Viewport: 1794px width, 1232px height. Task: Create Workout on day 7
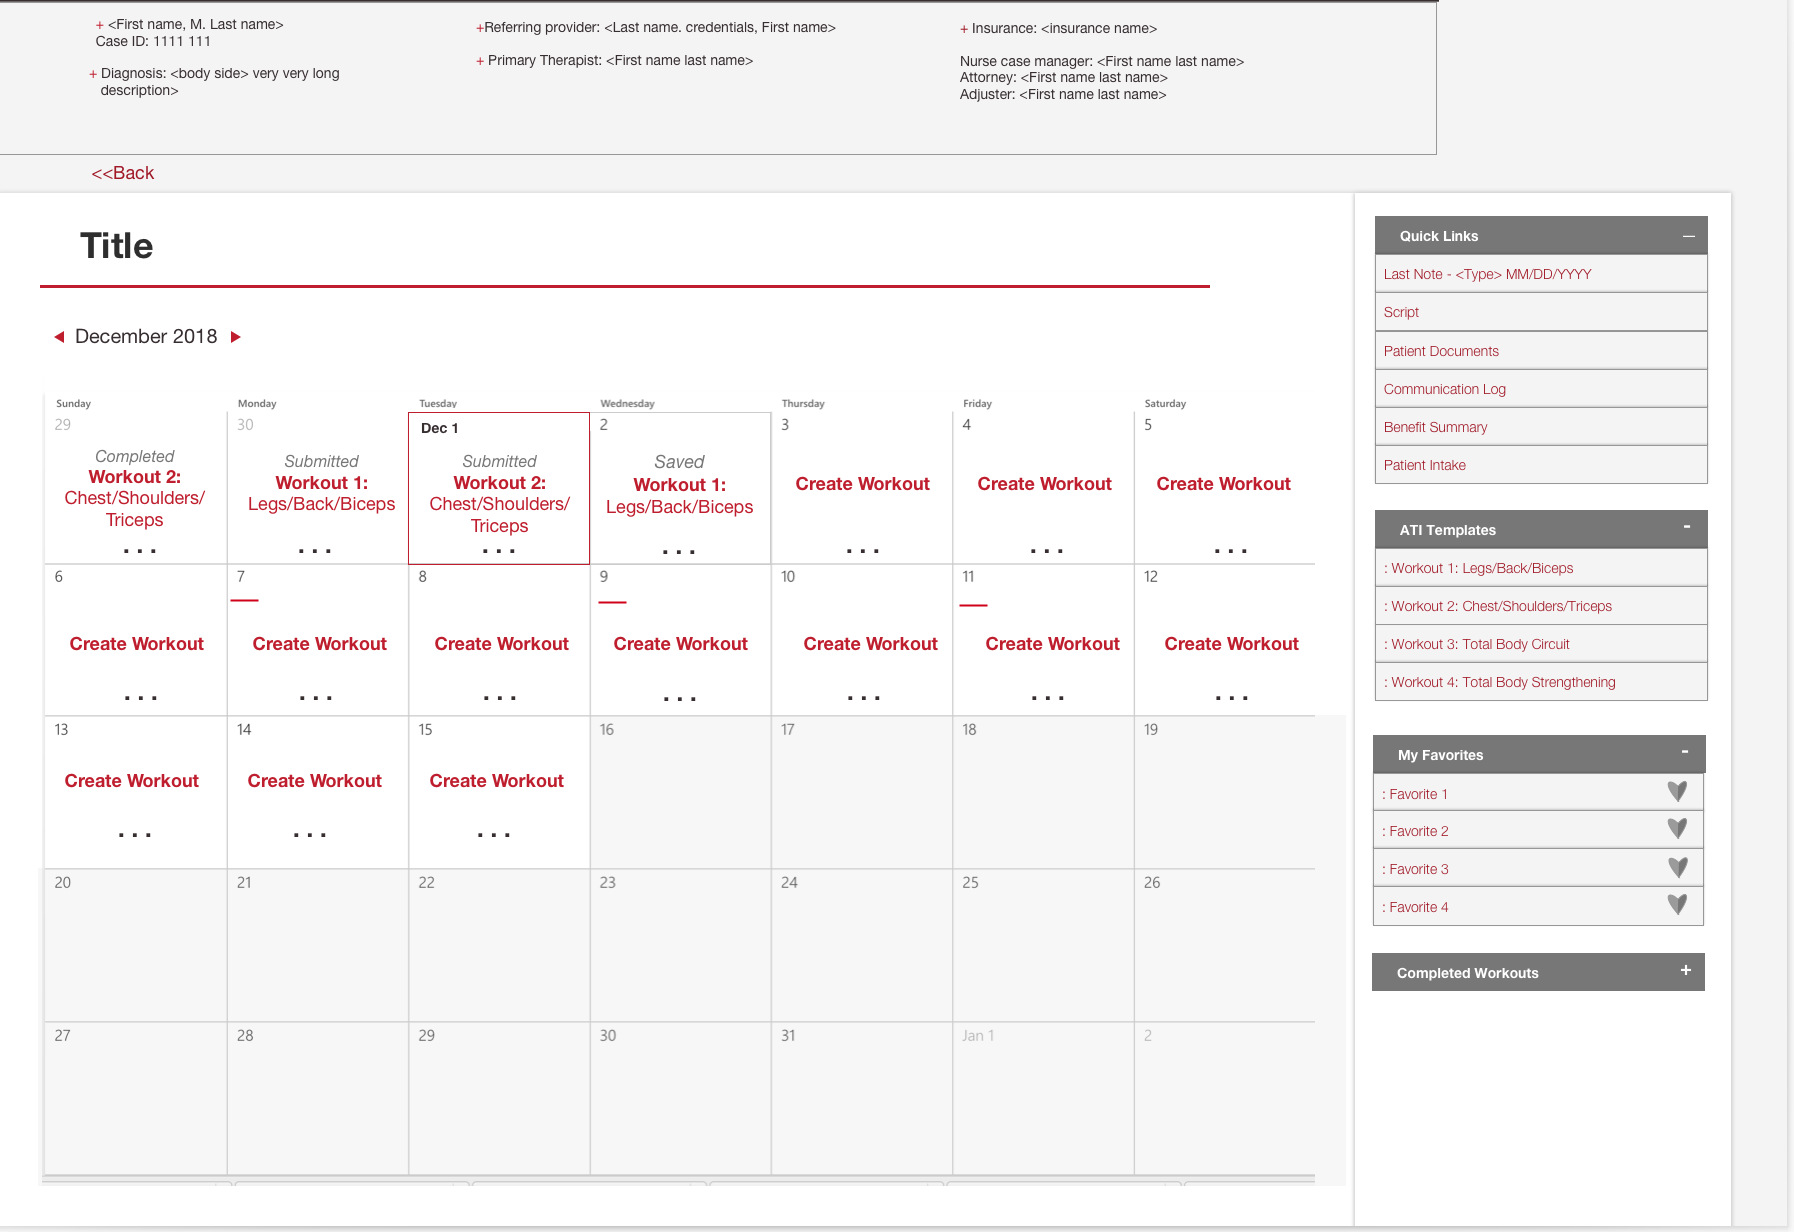pyautogui.click(x=319, y=644)
